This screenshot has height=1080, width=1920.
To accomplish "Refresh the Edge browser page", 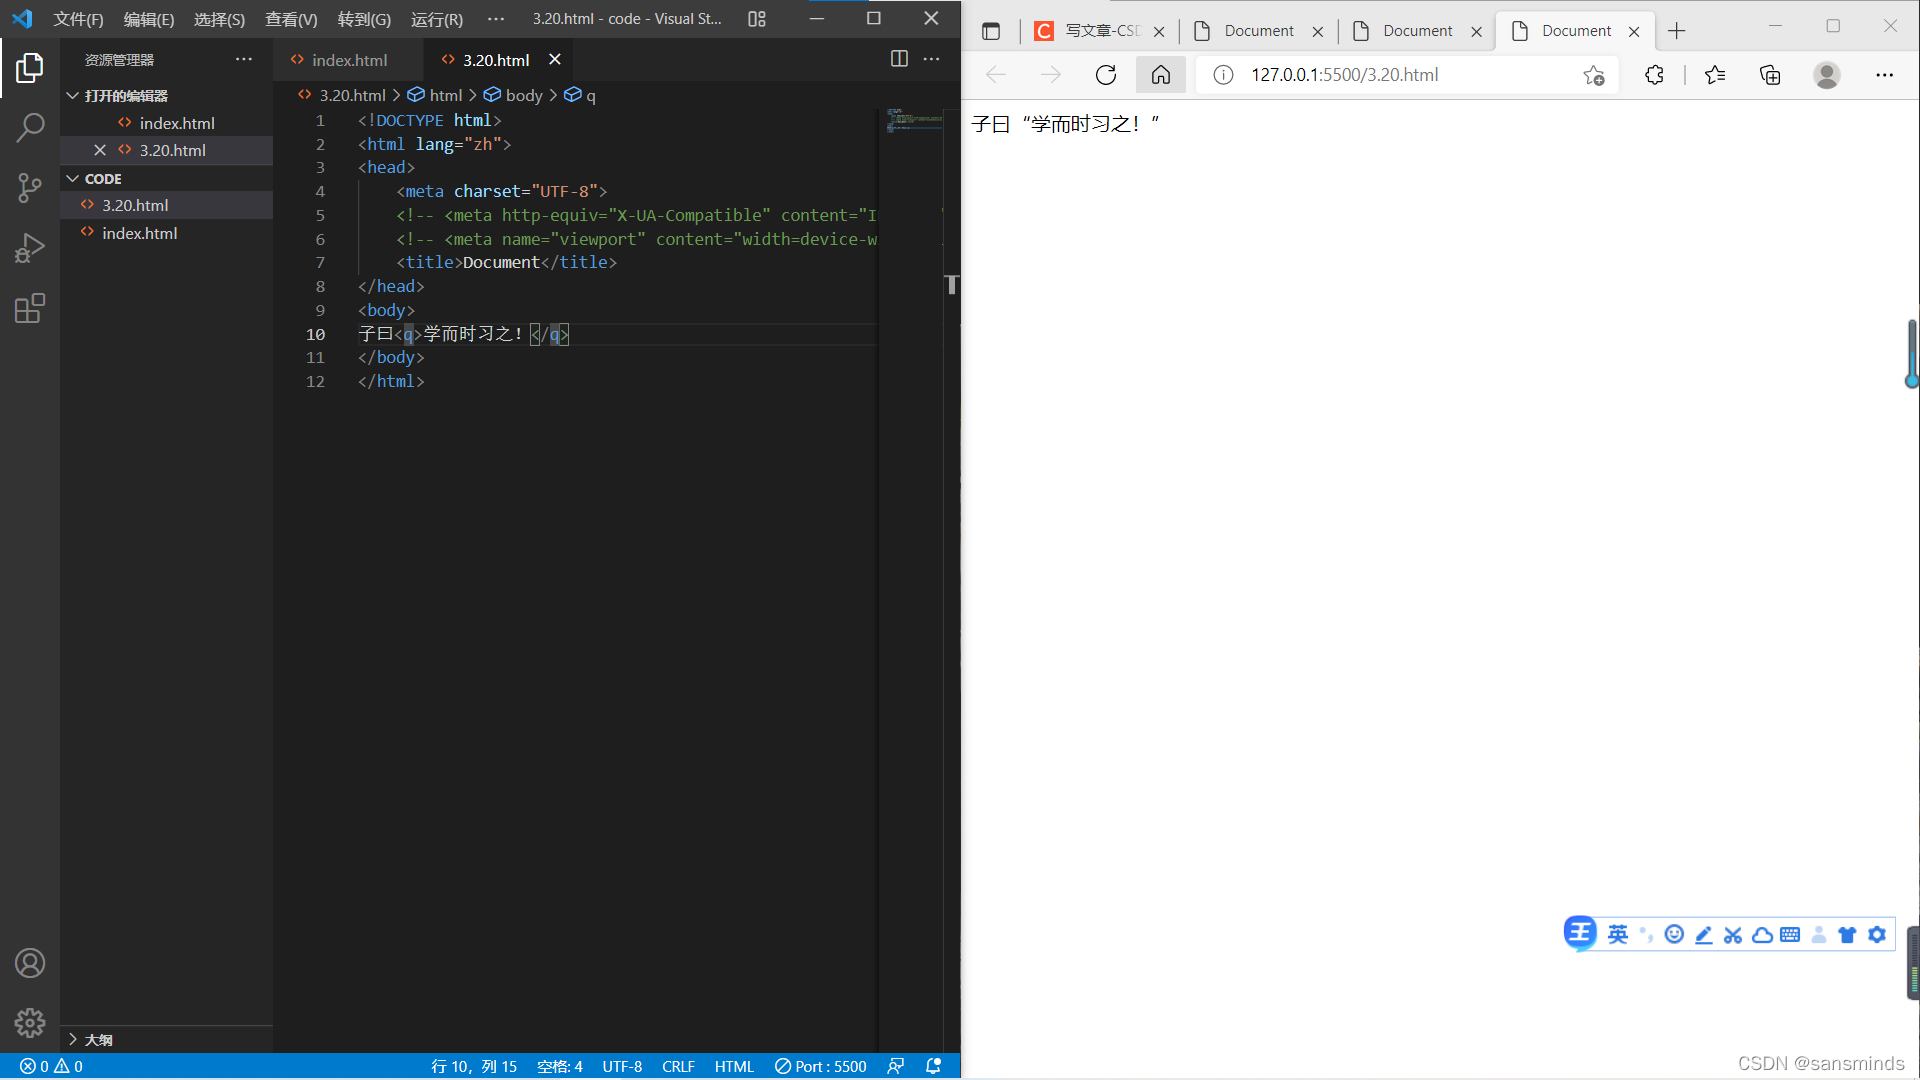I will click(x=1106, y=75).
